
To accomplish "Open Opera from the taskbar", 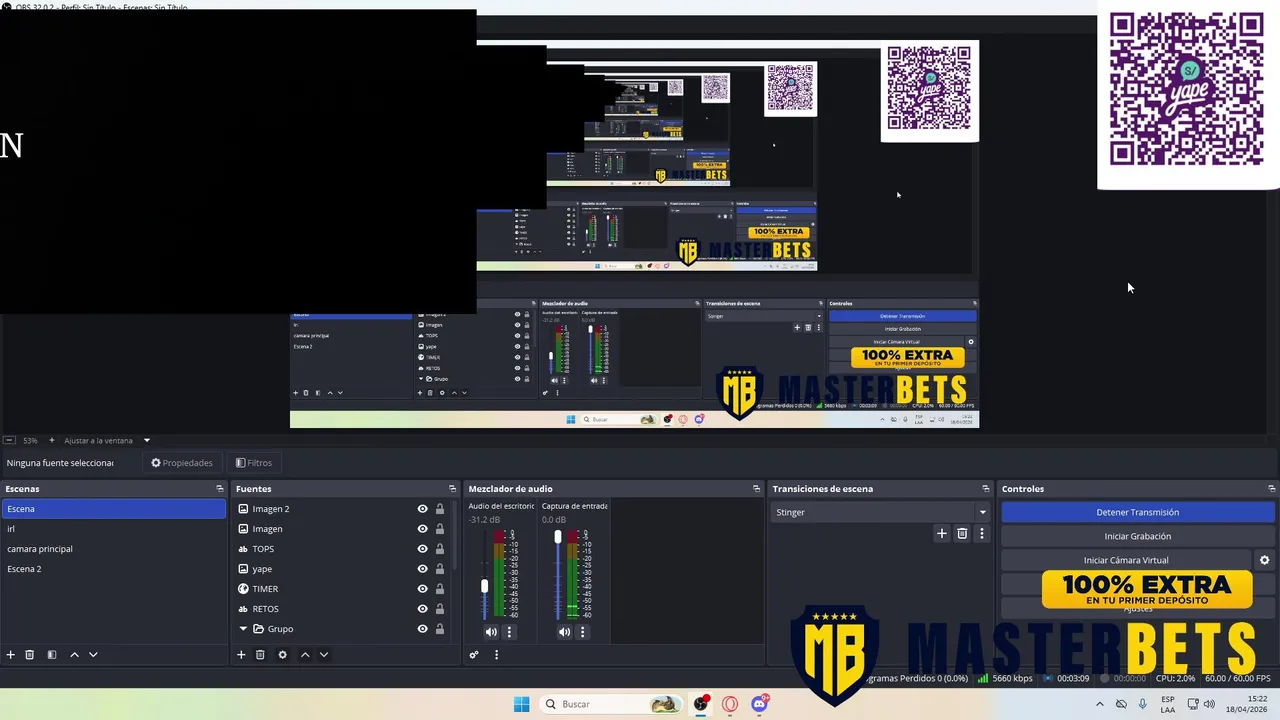I will 730,704.
